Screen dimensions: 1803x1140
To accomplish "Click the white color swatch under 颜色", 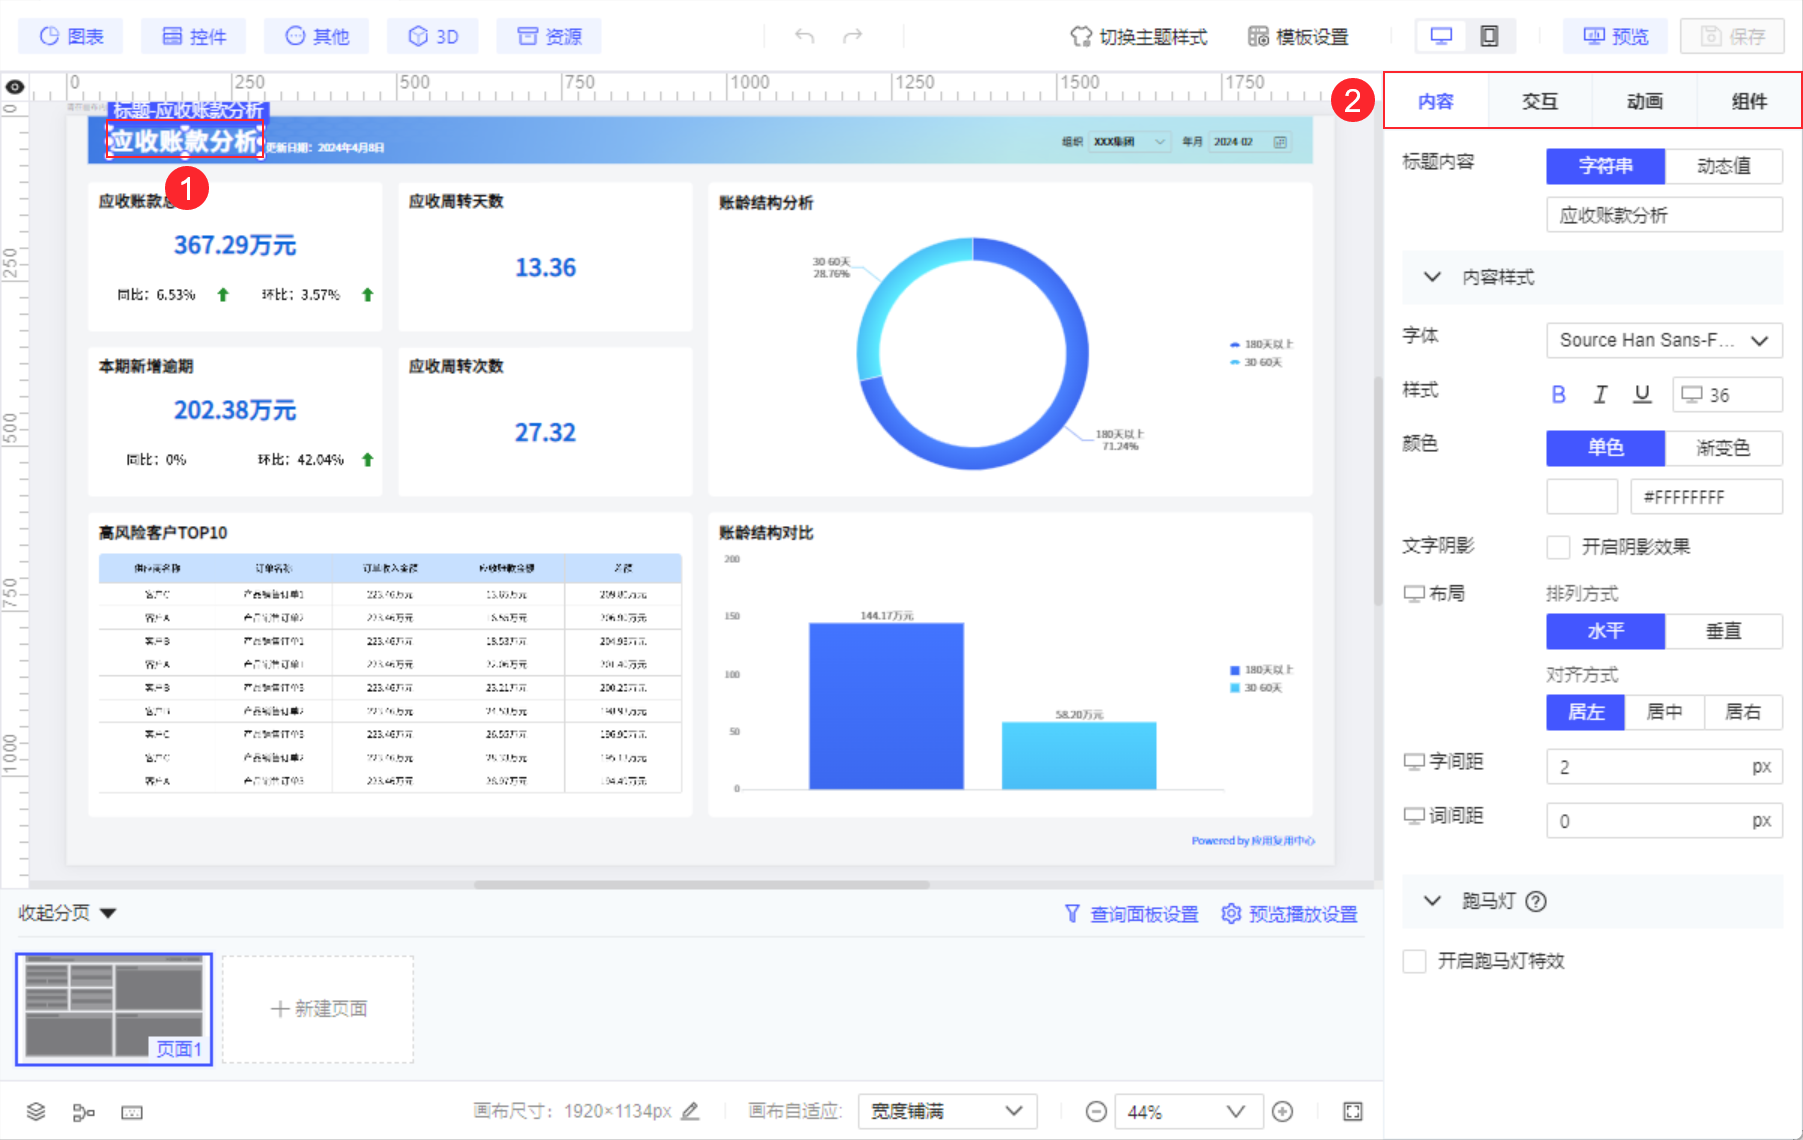I will pyautogui.click(x=1582, y=497).
